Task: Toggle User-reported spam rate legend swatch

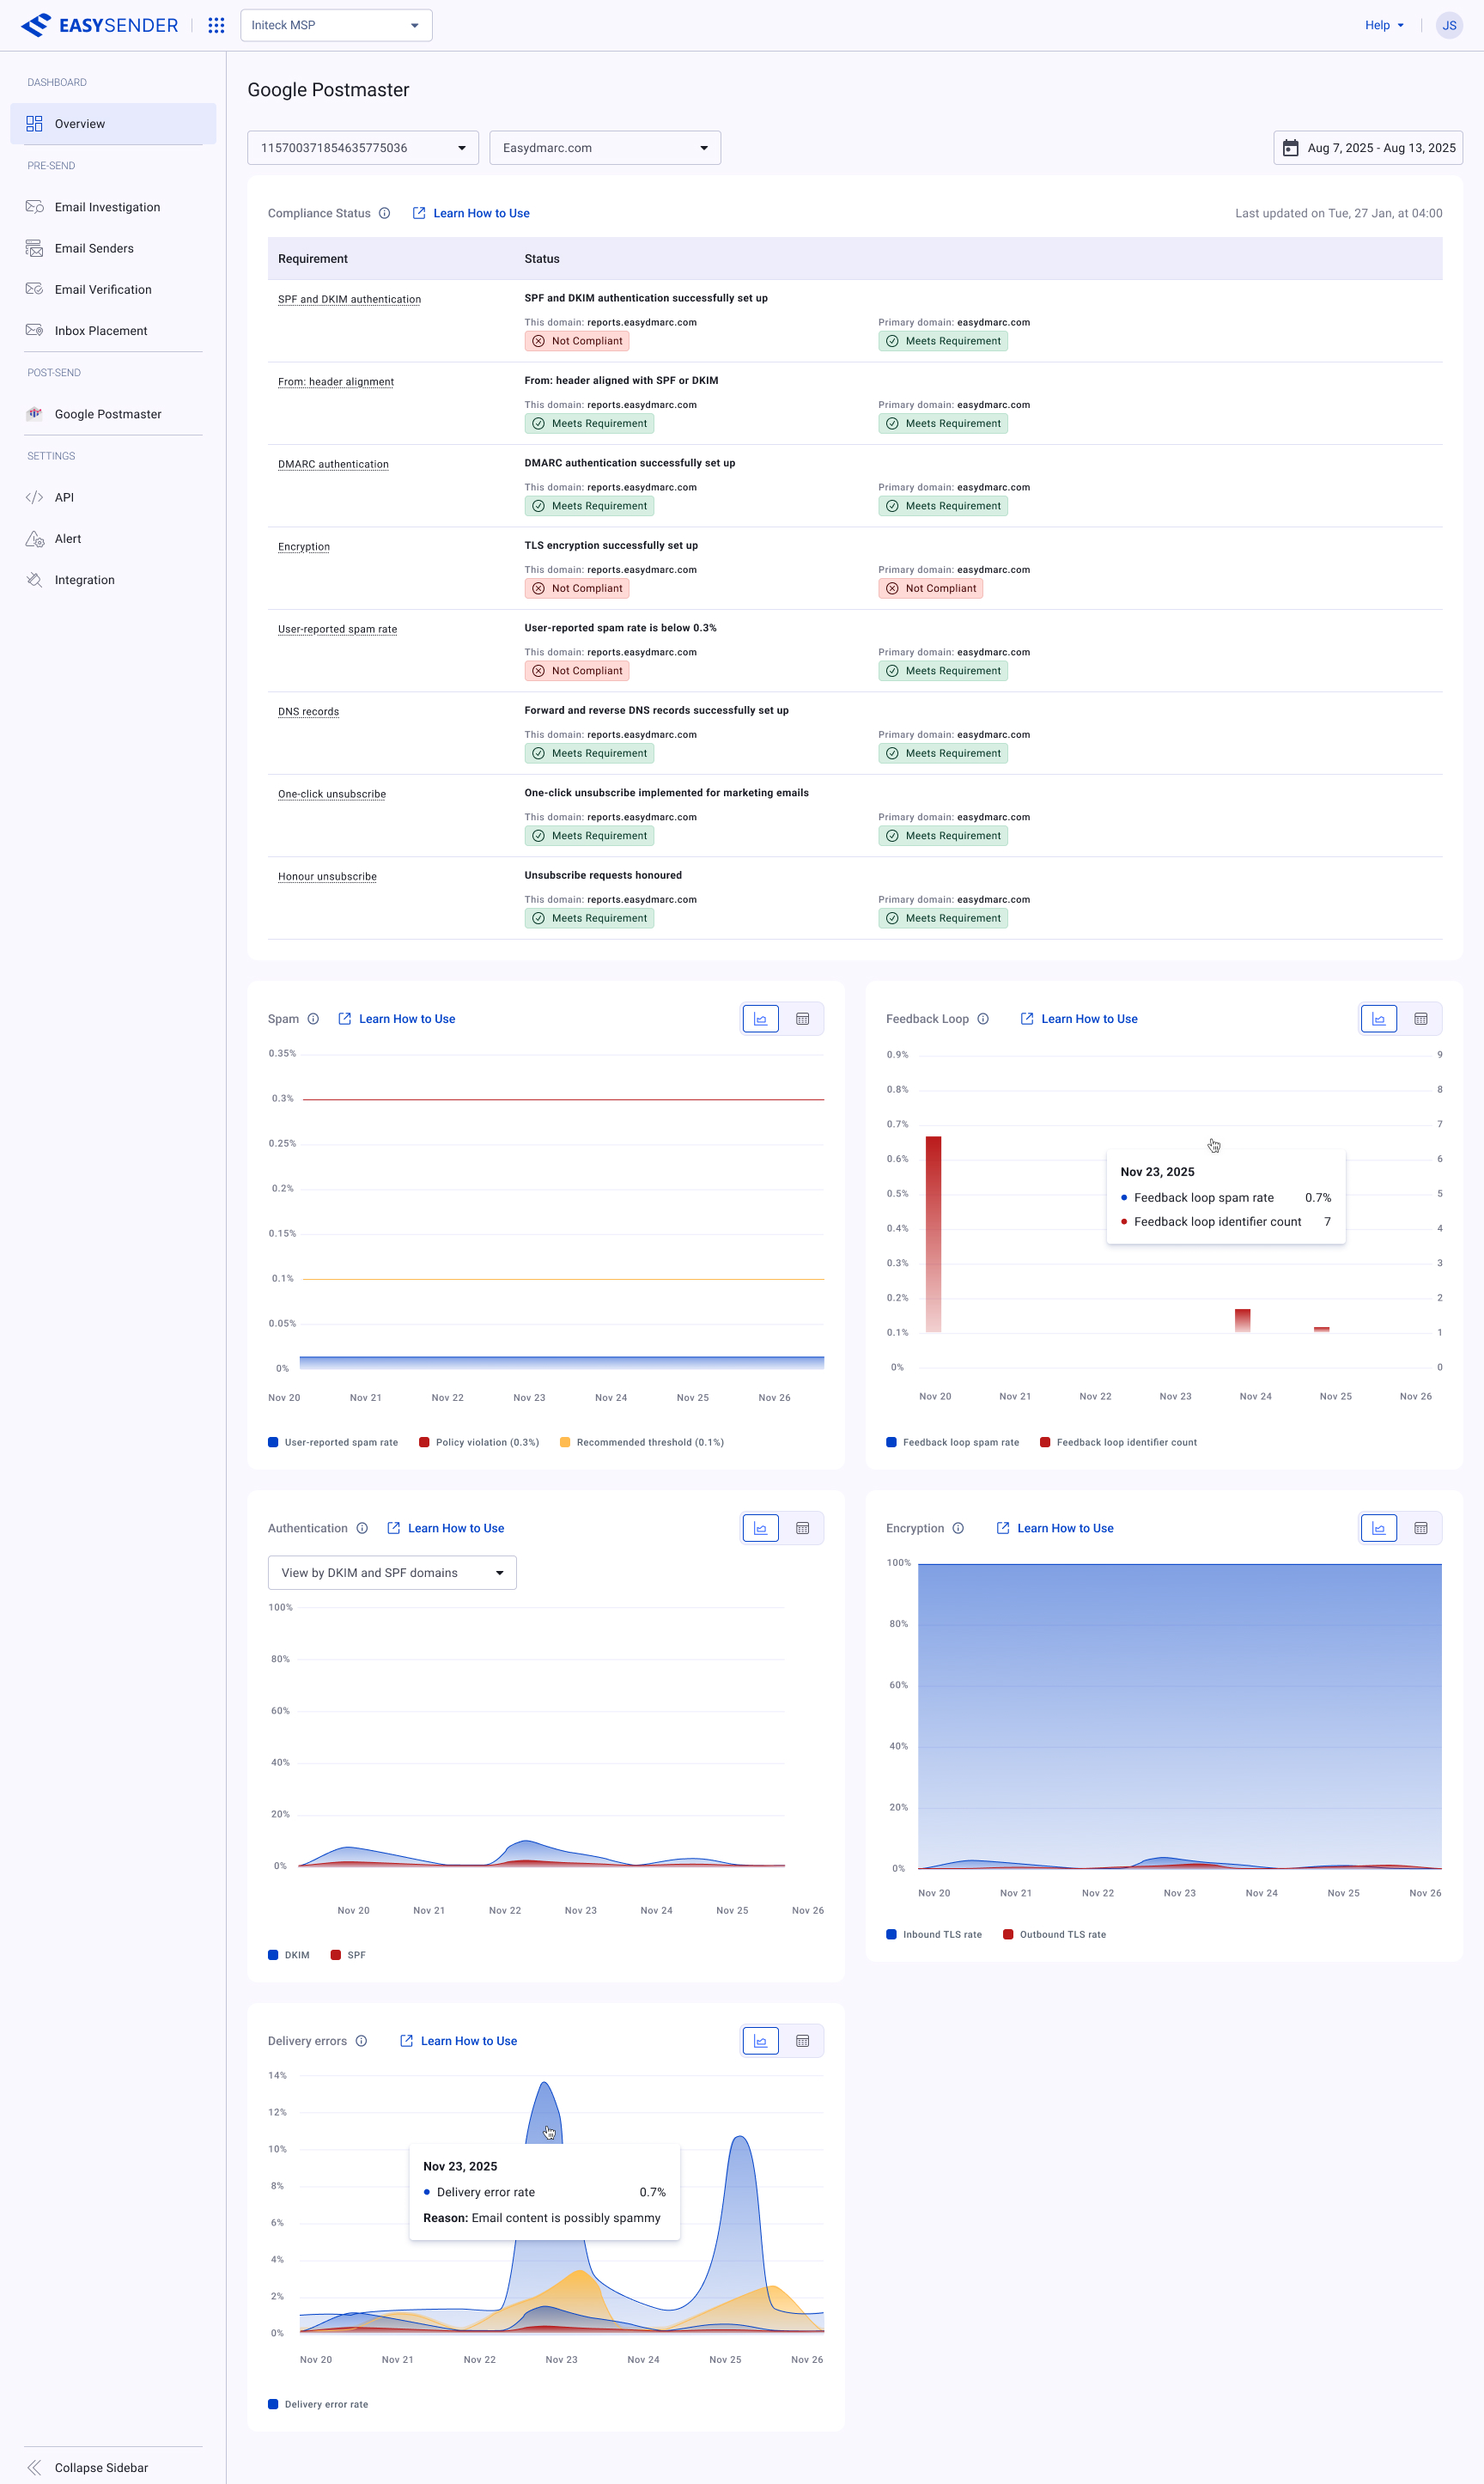Action: [273, 1442]
